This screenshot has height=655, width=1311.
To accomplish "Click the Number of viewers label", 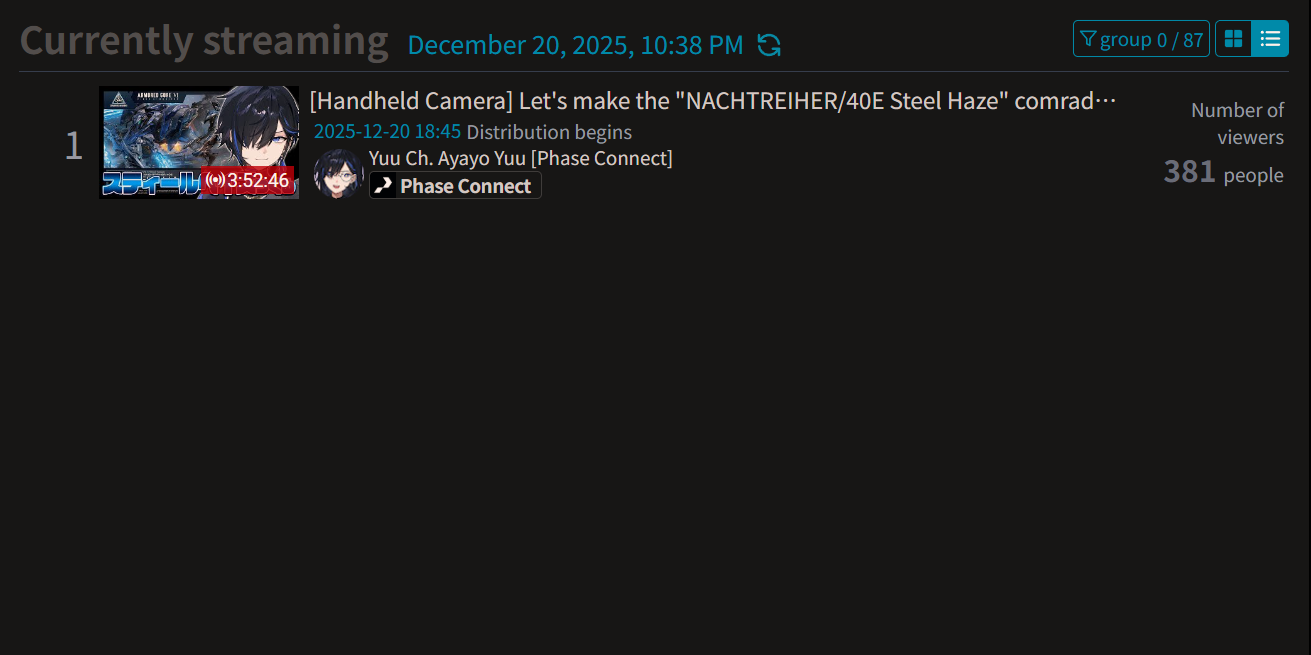I will (1237, 123).
